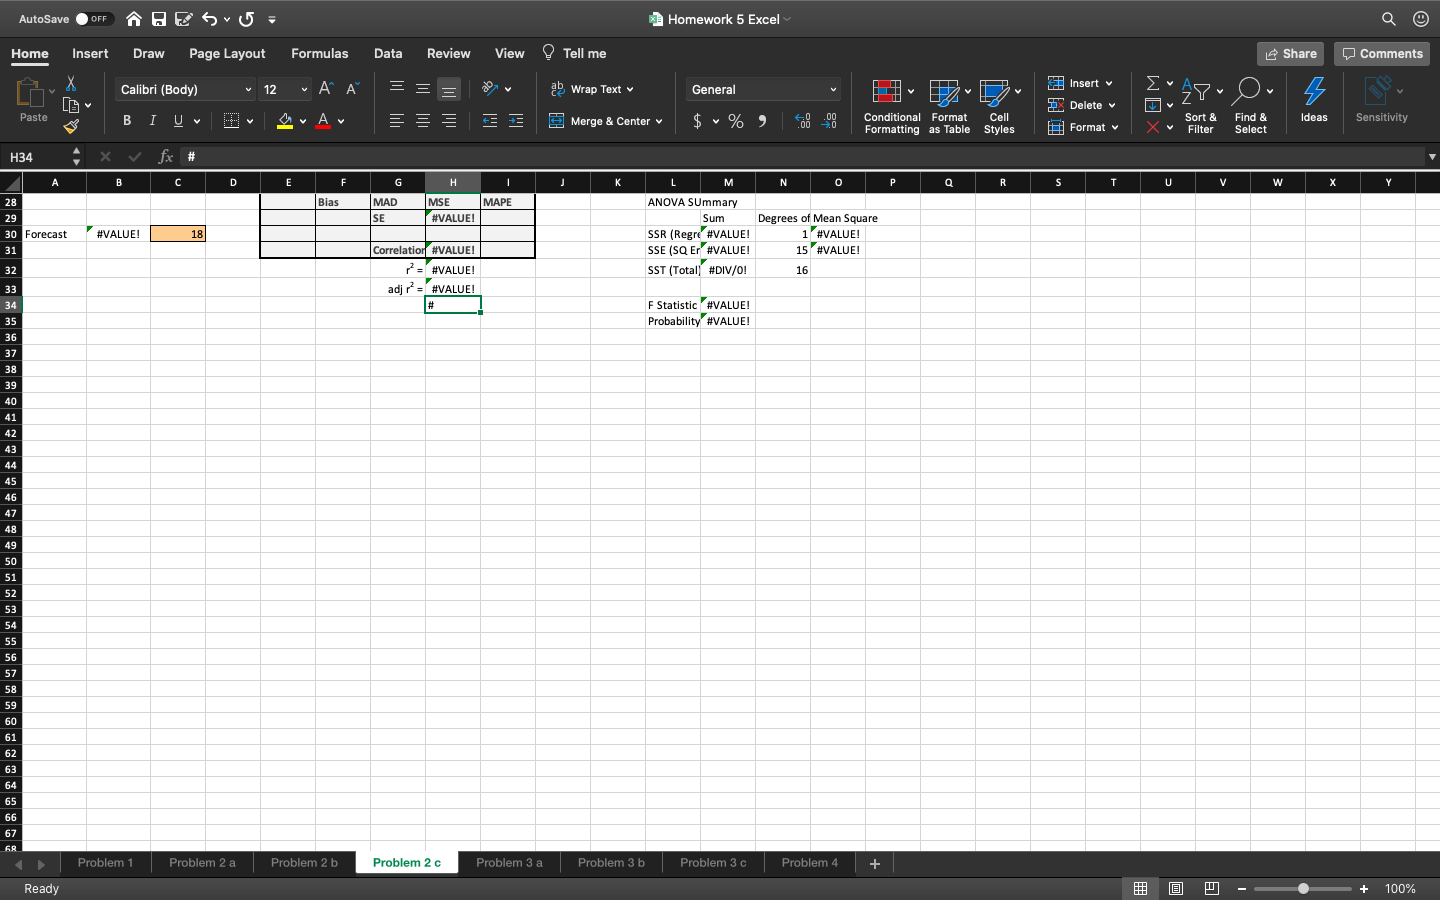Open Conditional Formatting menu

(892, 106)
